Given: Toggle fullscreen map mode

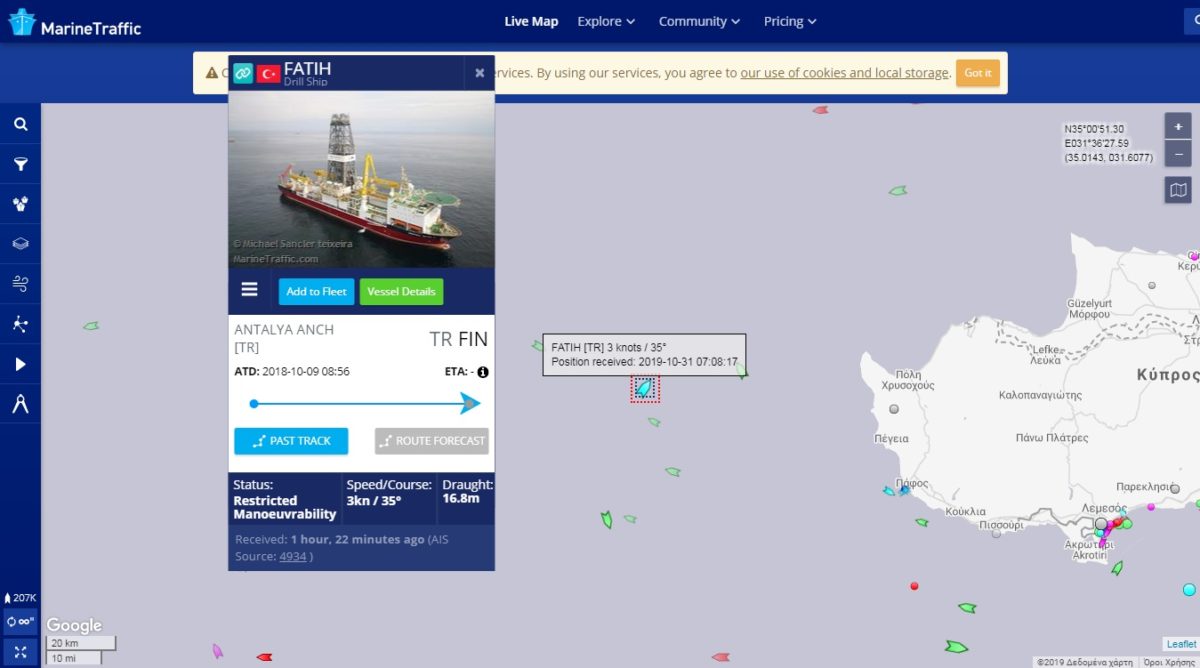Looking at the screenshot, I should [x=20, y=652].
